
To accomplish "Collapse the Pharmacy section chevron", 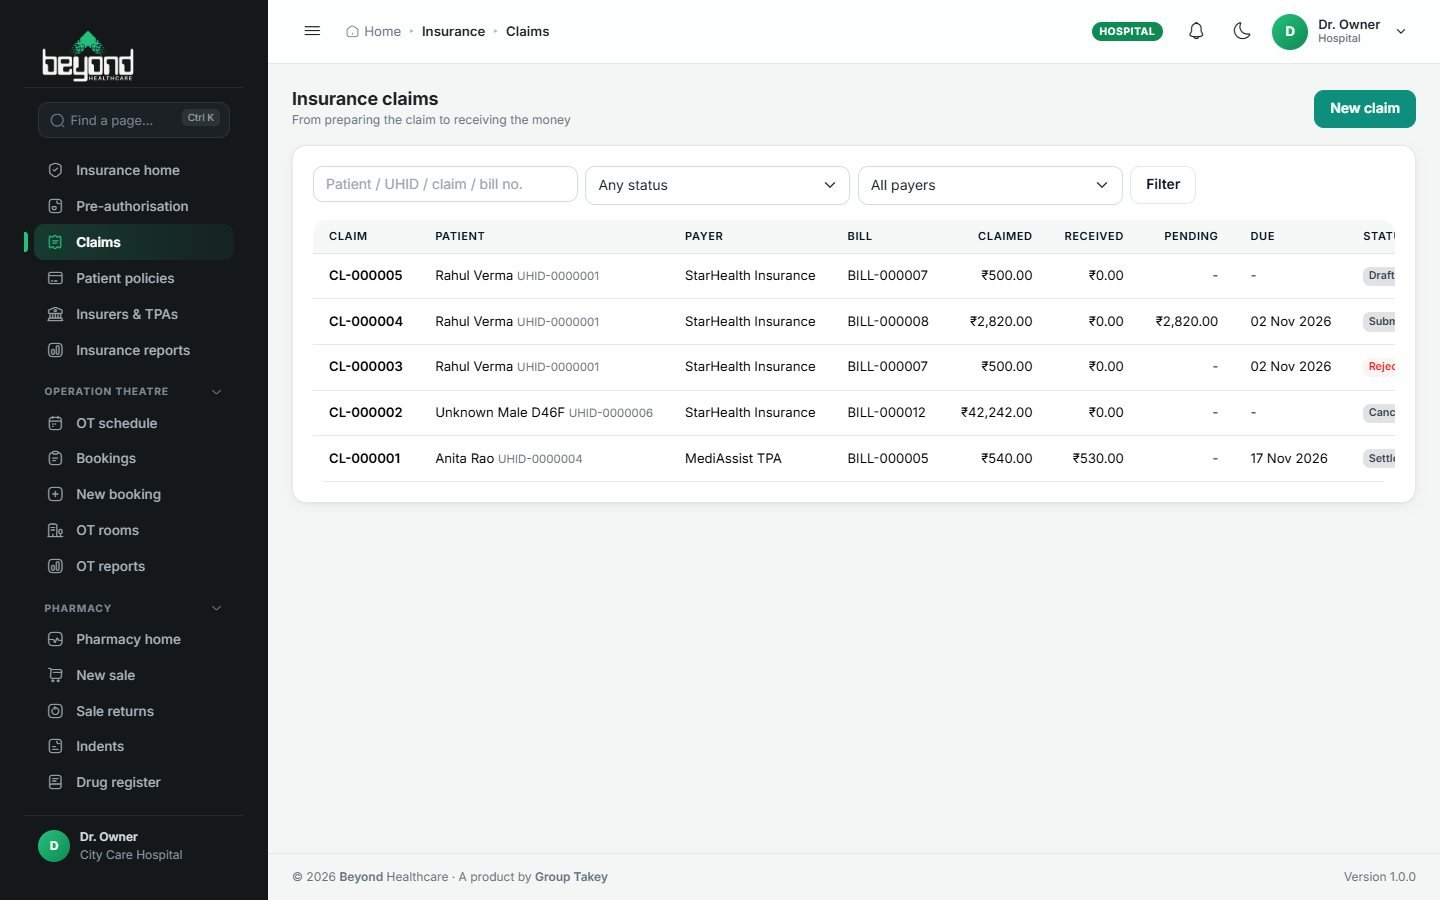I will pyautogui.click(x=216, y=608).
